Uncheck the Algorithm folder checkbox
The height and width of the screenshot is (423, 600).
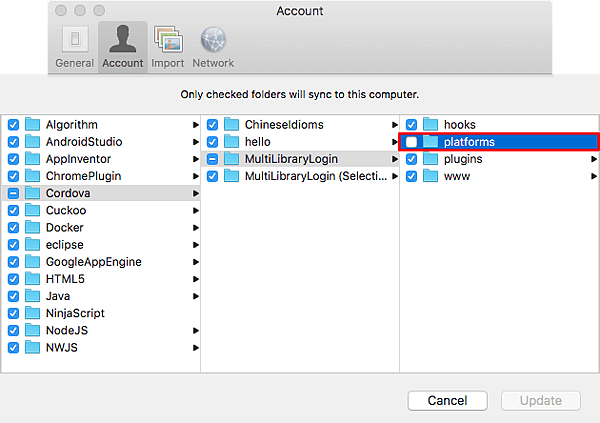point(13,125)
